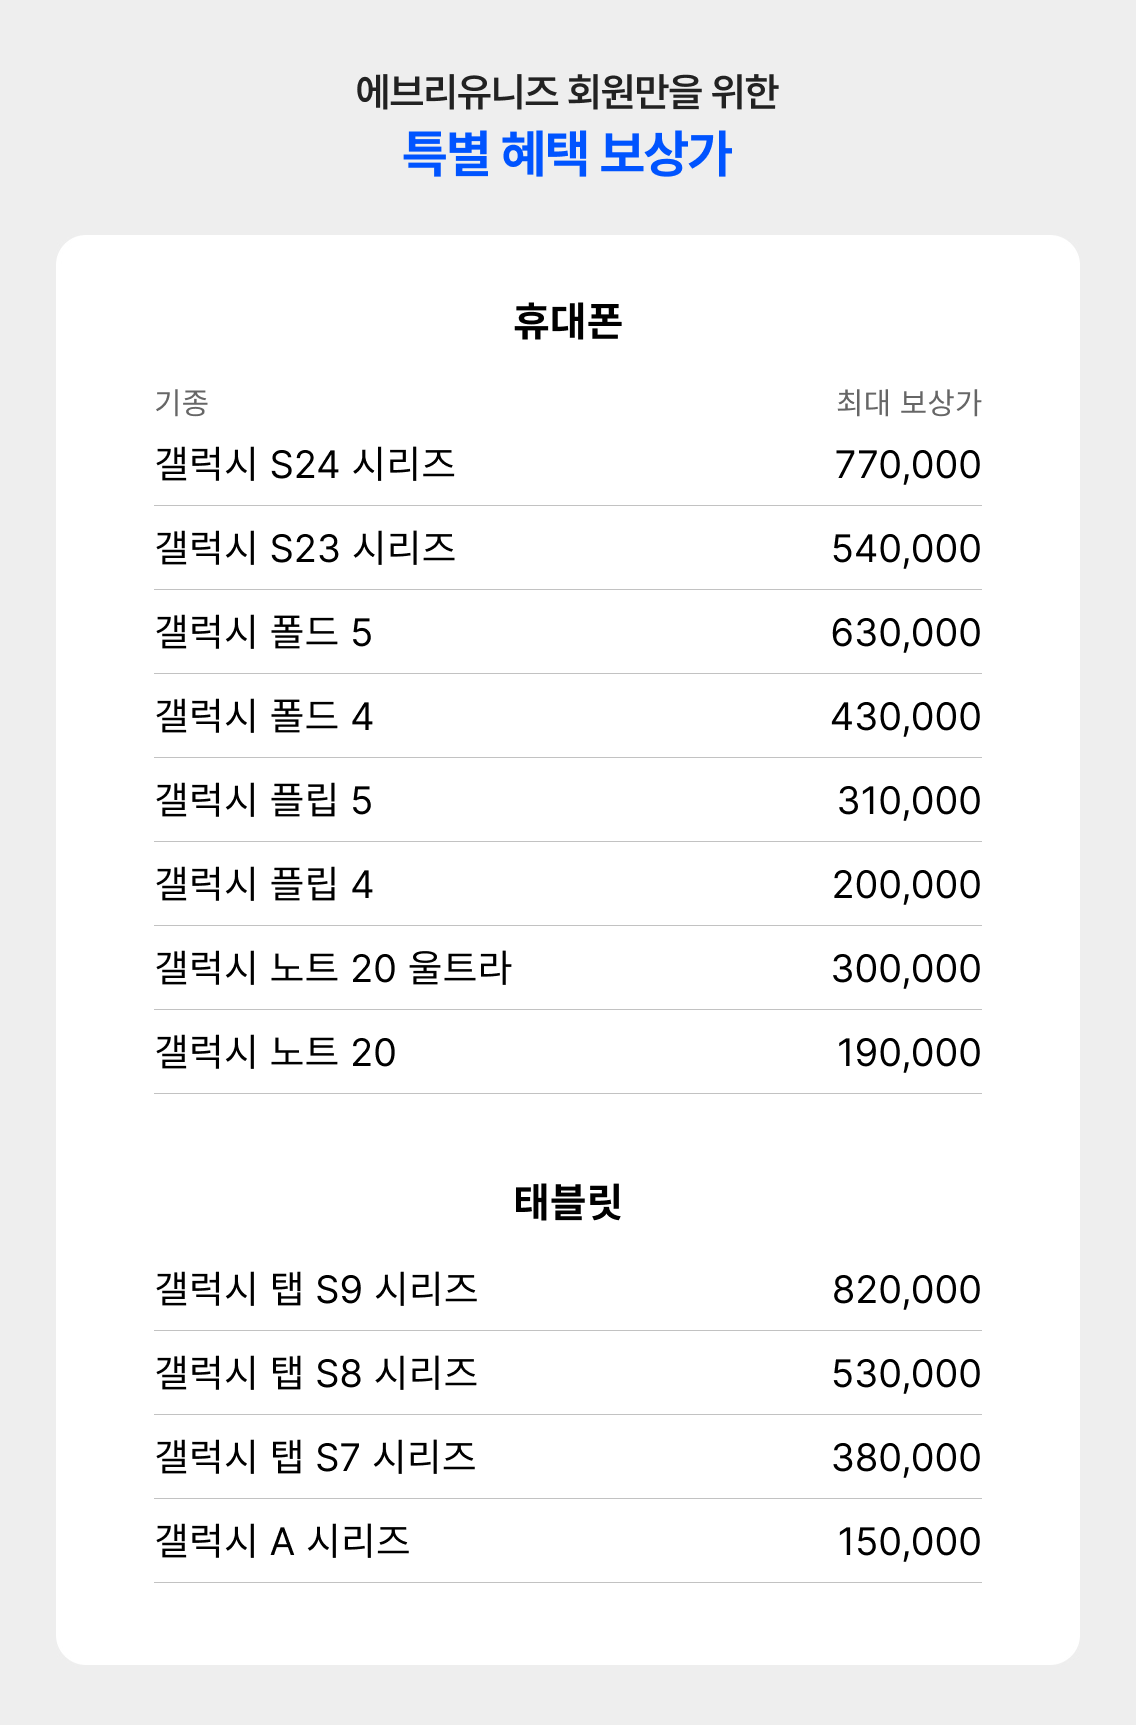This screenshot has height=1725, width=1136.
Task: Choose 갤럭시 플립 5 entry
Action: pyautogui.click(x=568, y=800)
